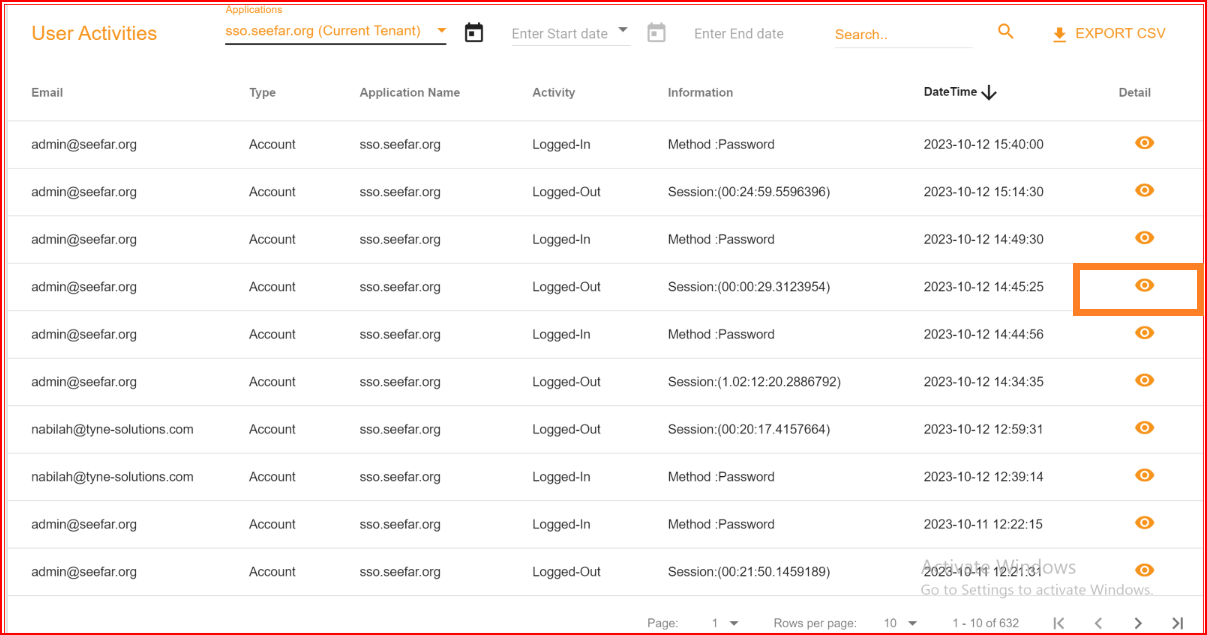This screenshot has width=1207, height=635.
Task: Open detail eye for 2023-10-11 12:22:15 row
Action: (1144, 523)
